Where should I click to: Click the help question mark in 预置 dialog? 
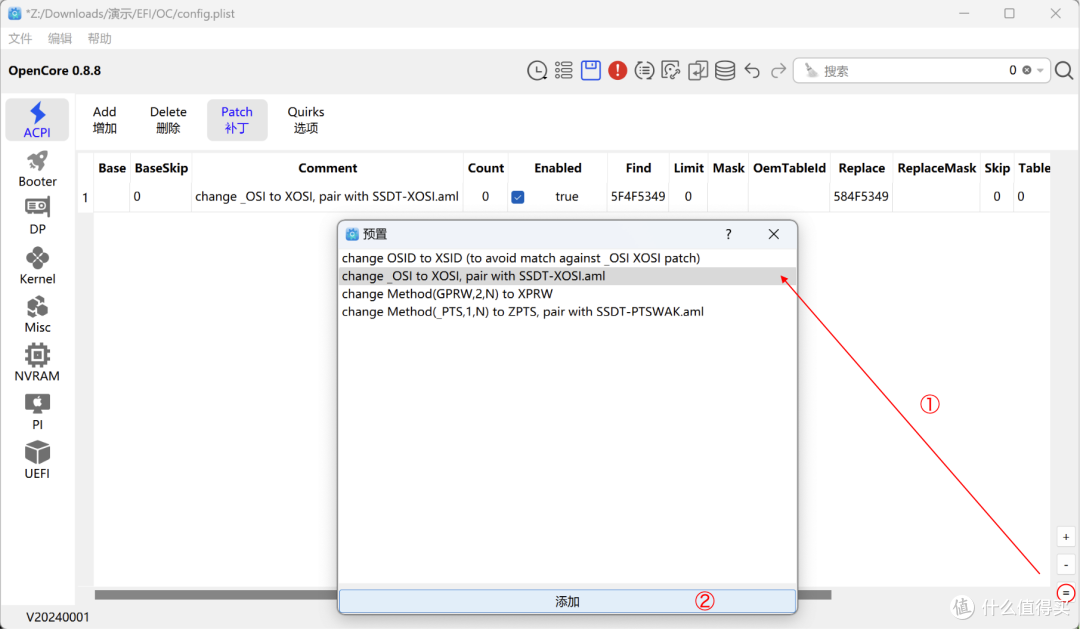[728, 234]
